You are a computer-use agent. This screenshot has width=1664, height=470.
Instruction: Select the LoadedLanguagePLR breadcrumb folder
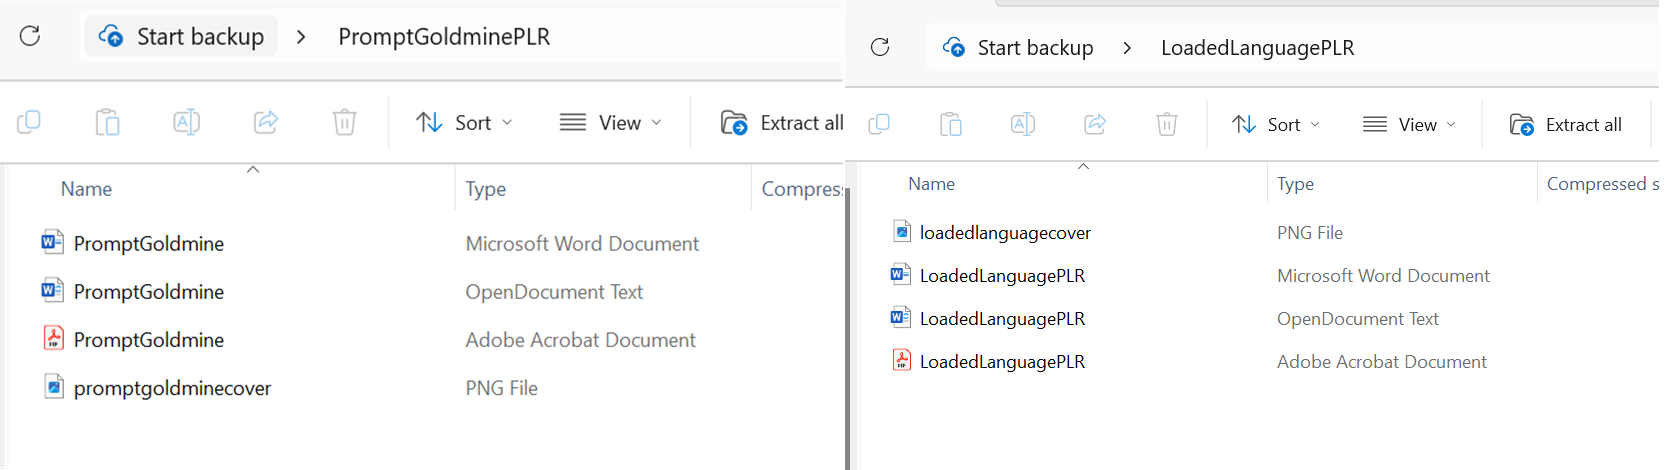click(1257, 48)
